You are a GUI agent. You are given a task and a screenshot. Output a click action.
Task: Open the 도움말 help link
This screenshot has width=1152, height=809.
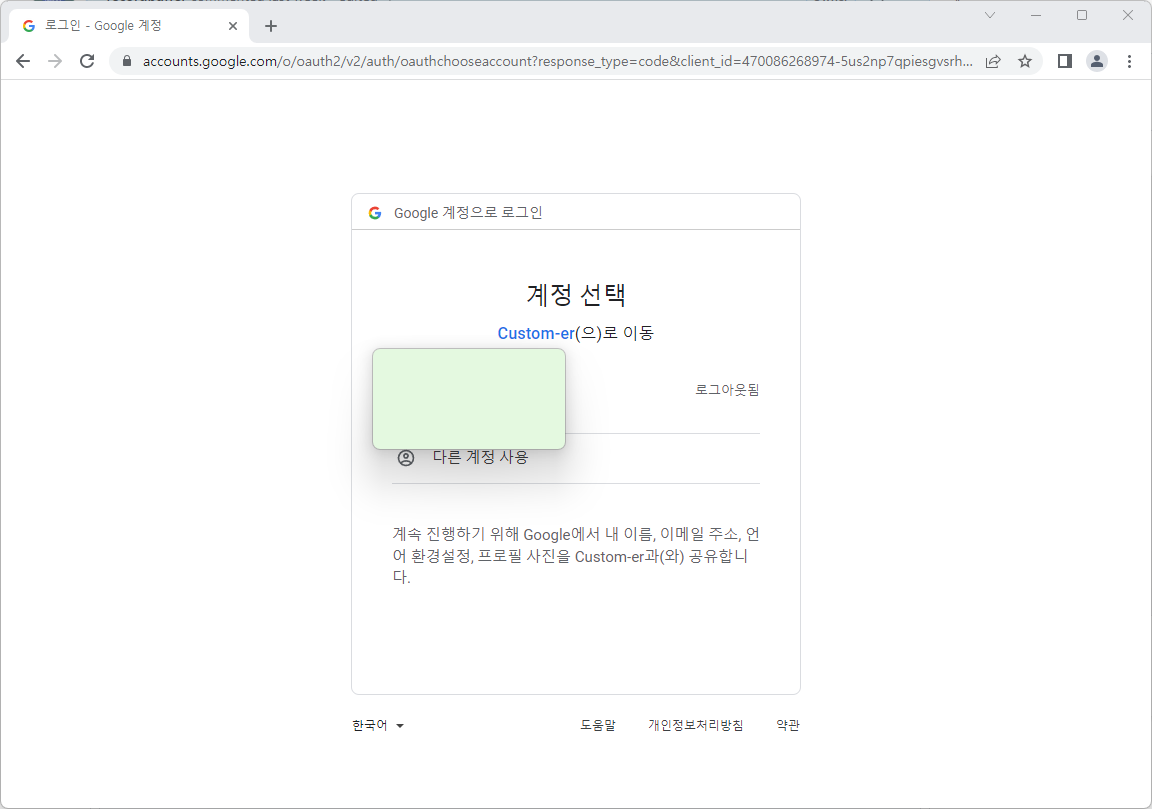click(597, 725)
